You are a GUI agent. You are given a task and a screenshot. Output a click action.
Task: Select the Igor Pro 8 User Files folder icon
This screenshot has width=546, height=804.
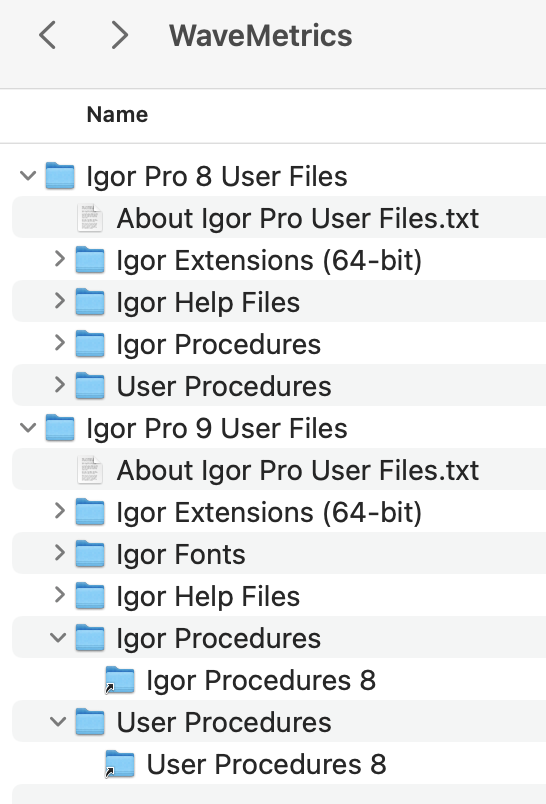(x=60, y=176)
